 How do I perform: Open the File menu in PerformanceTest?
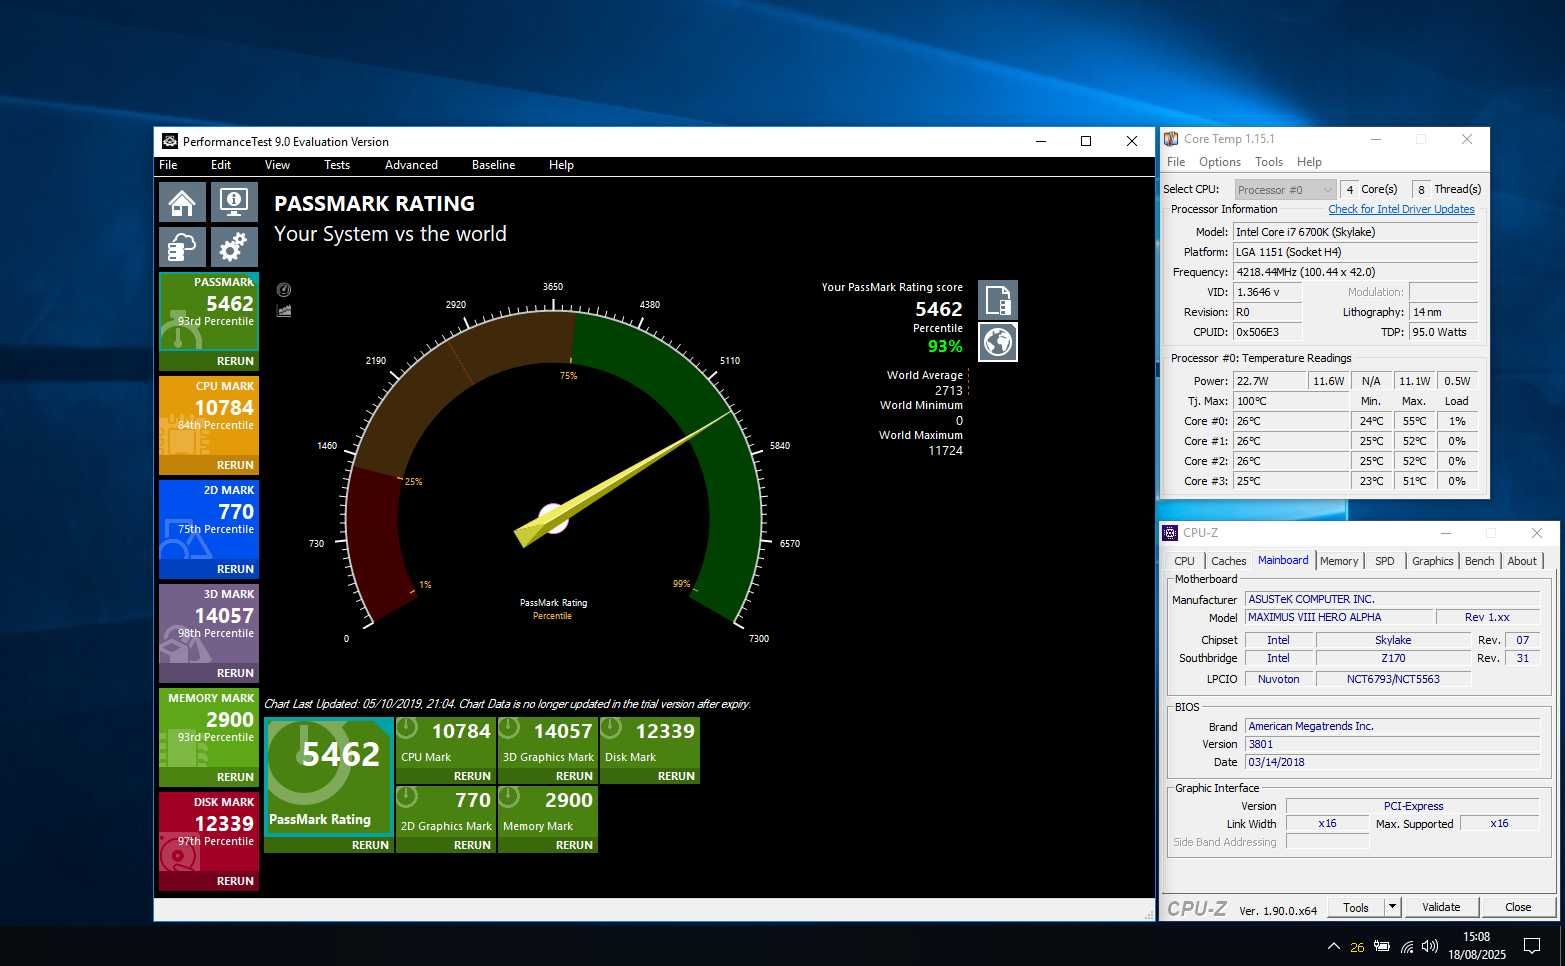pyautogui.click(x=168, y=165)
